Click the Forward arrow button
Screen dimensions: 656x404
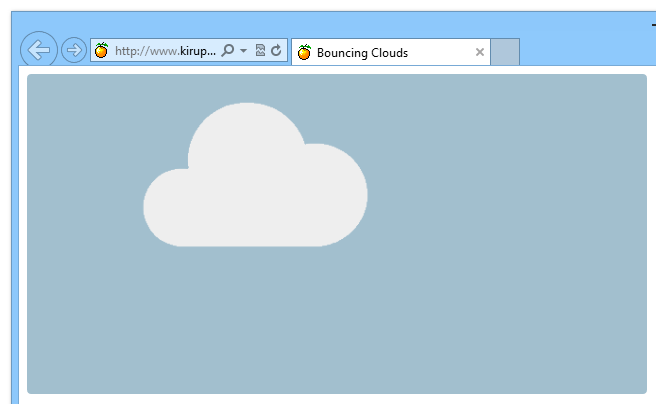pyautogui.click(x=73, y=50)
